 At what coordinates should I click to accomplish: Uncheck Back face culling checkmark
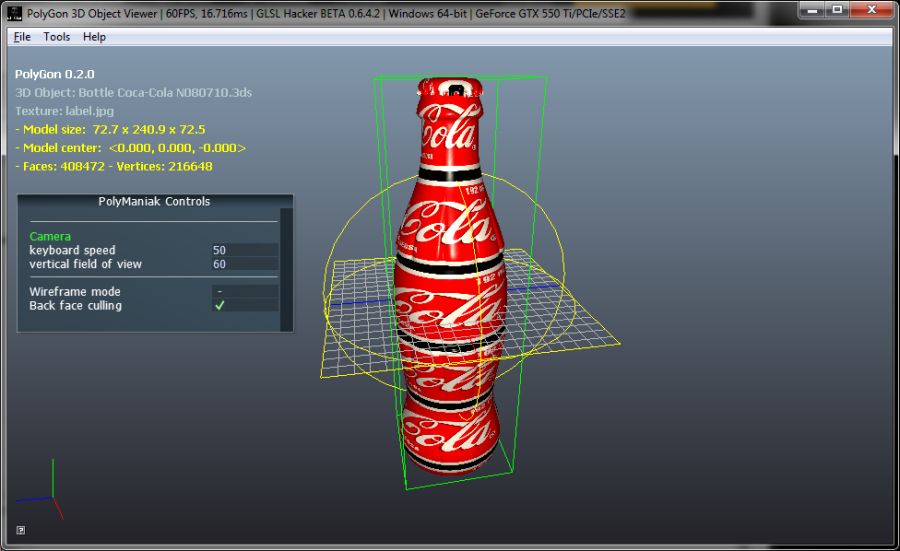point(219,305)
